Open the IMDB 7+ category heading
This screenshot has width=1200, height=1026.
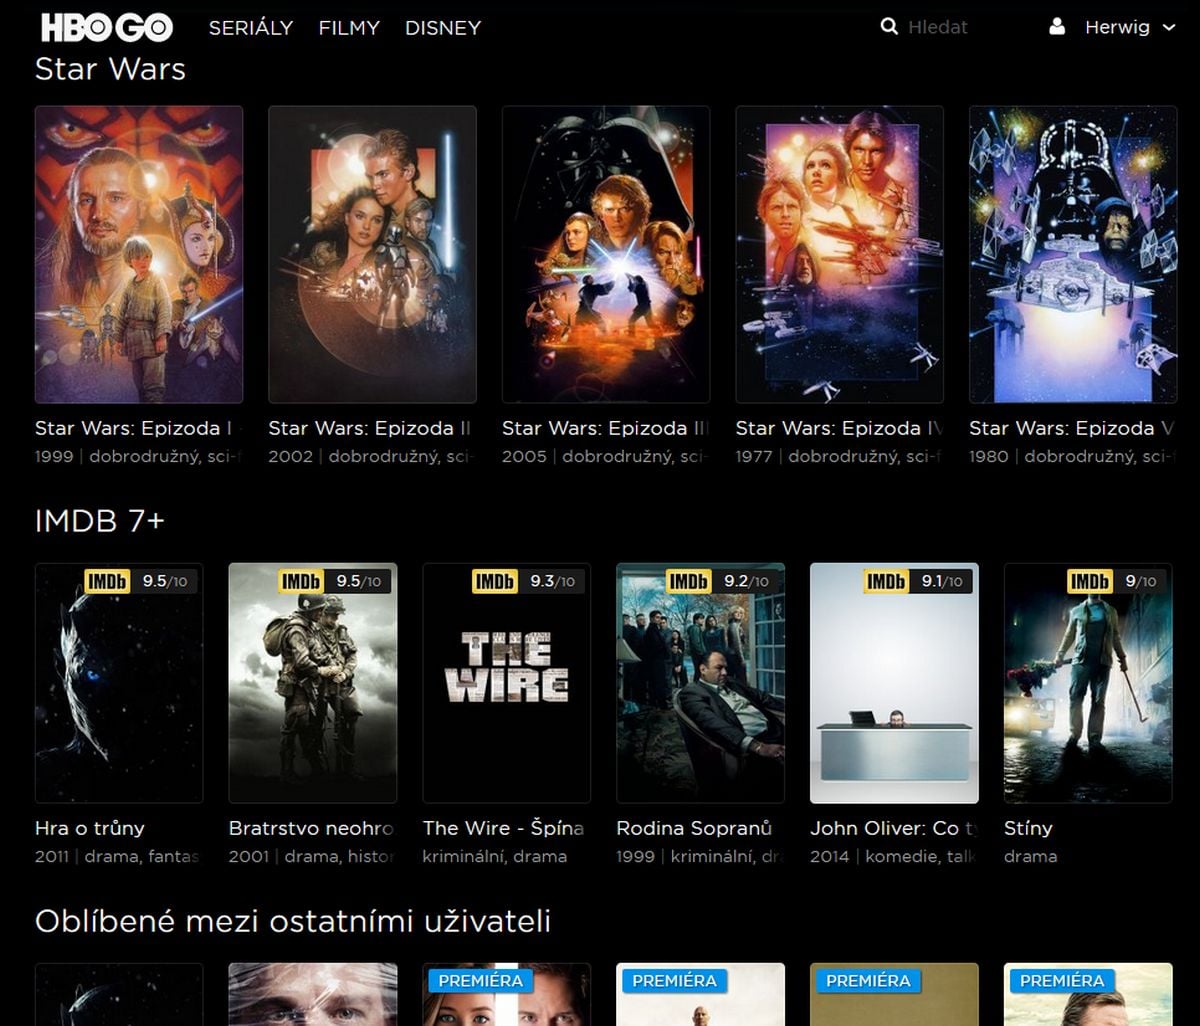click(x=100, y=520)
